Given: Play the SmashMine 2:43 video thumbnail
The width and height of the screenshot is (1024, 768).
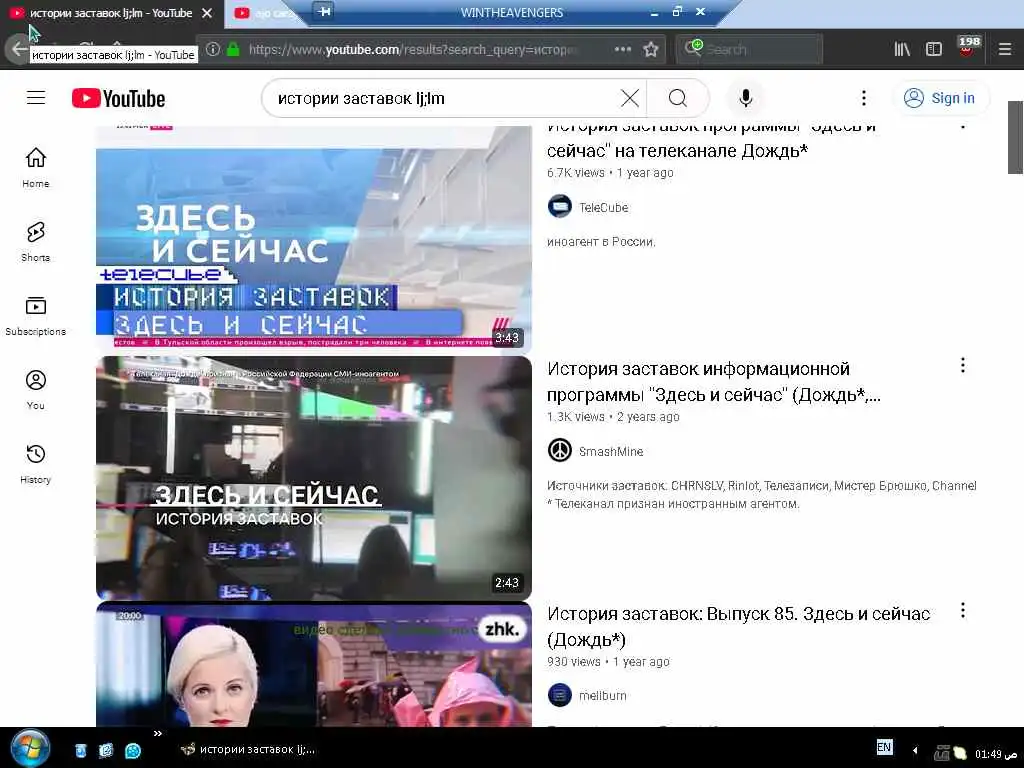Looking at the screenshot, I should click(x=313, y=477).
